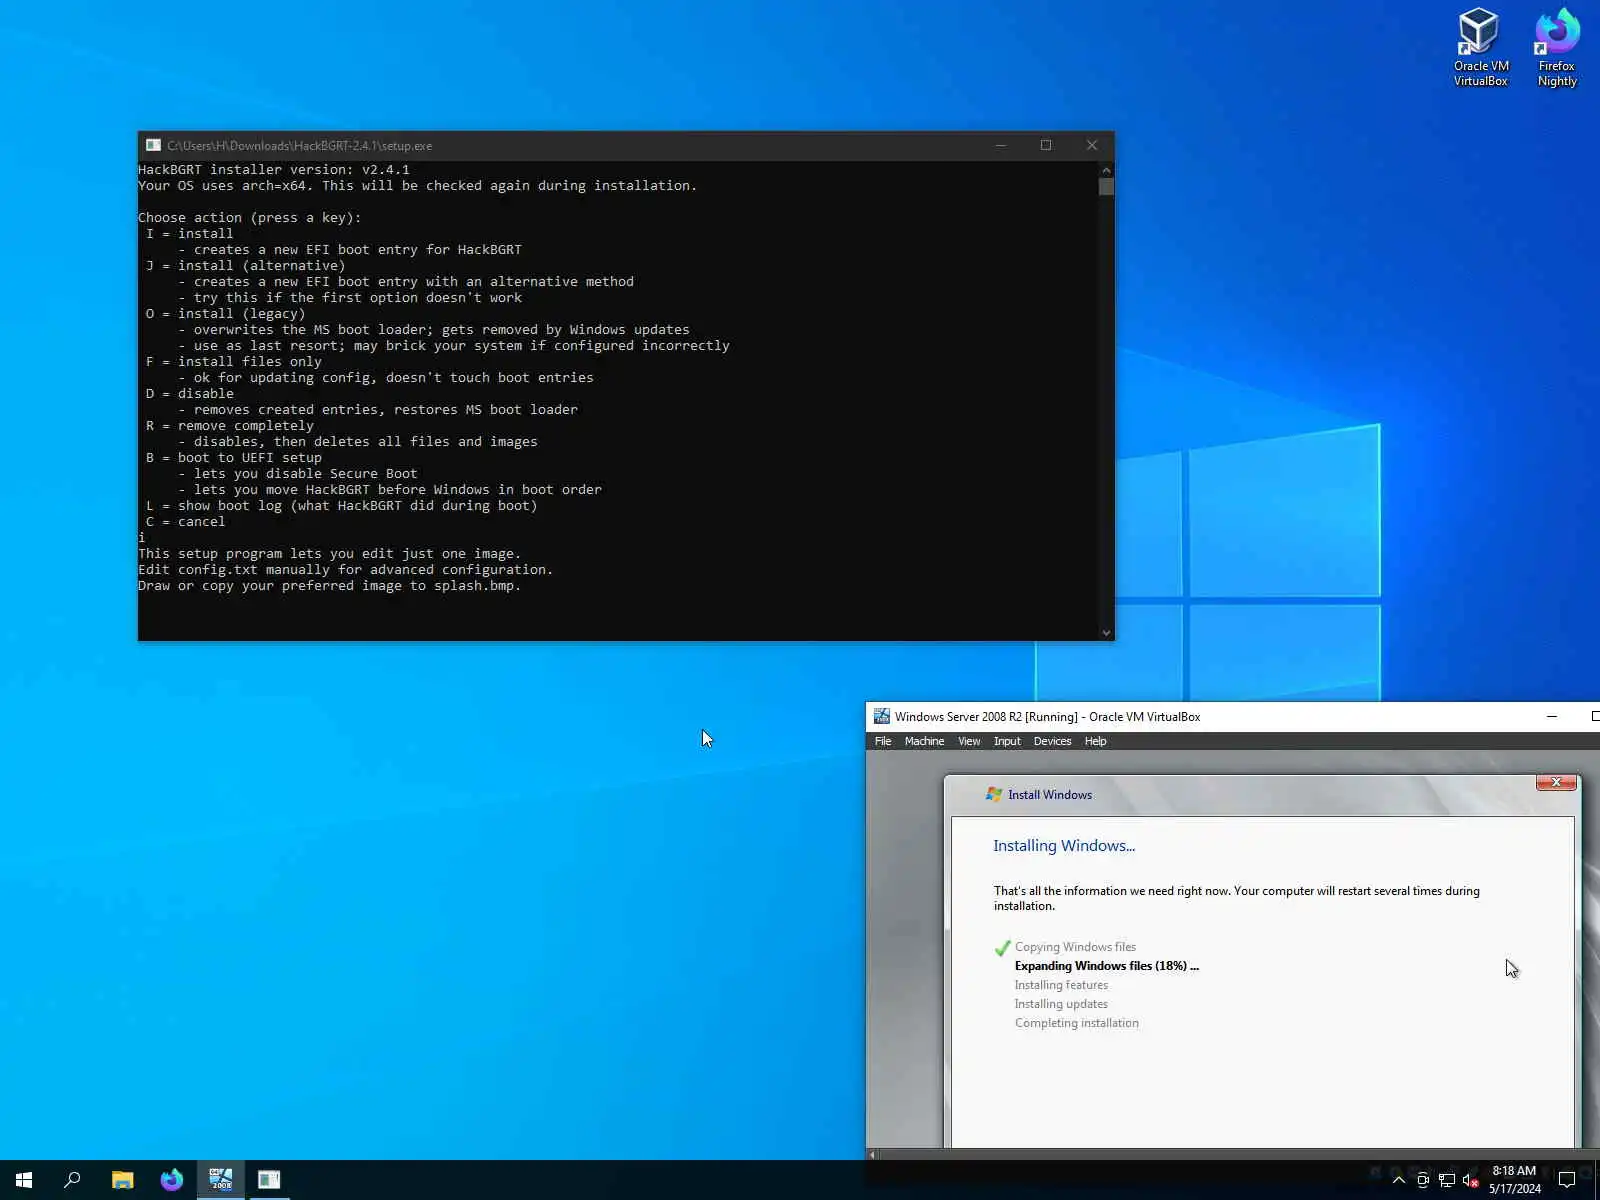
Task: Open the Devices menu in VirtualBox
Action: (1052, 741)
